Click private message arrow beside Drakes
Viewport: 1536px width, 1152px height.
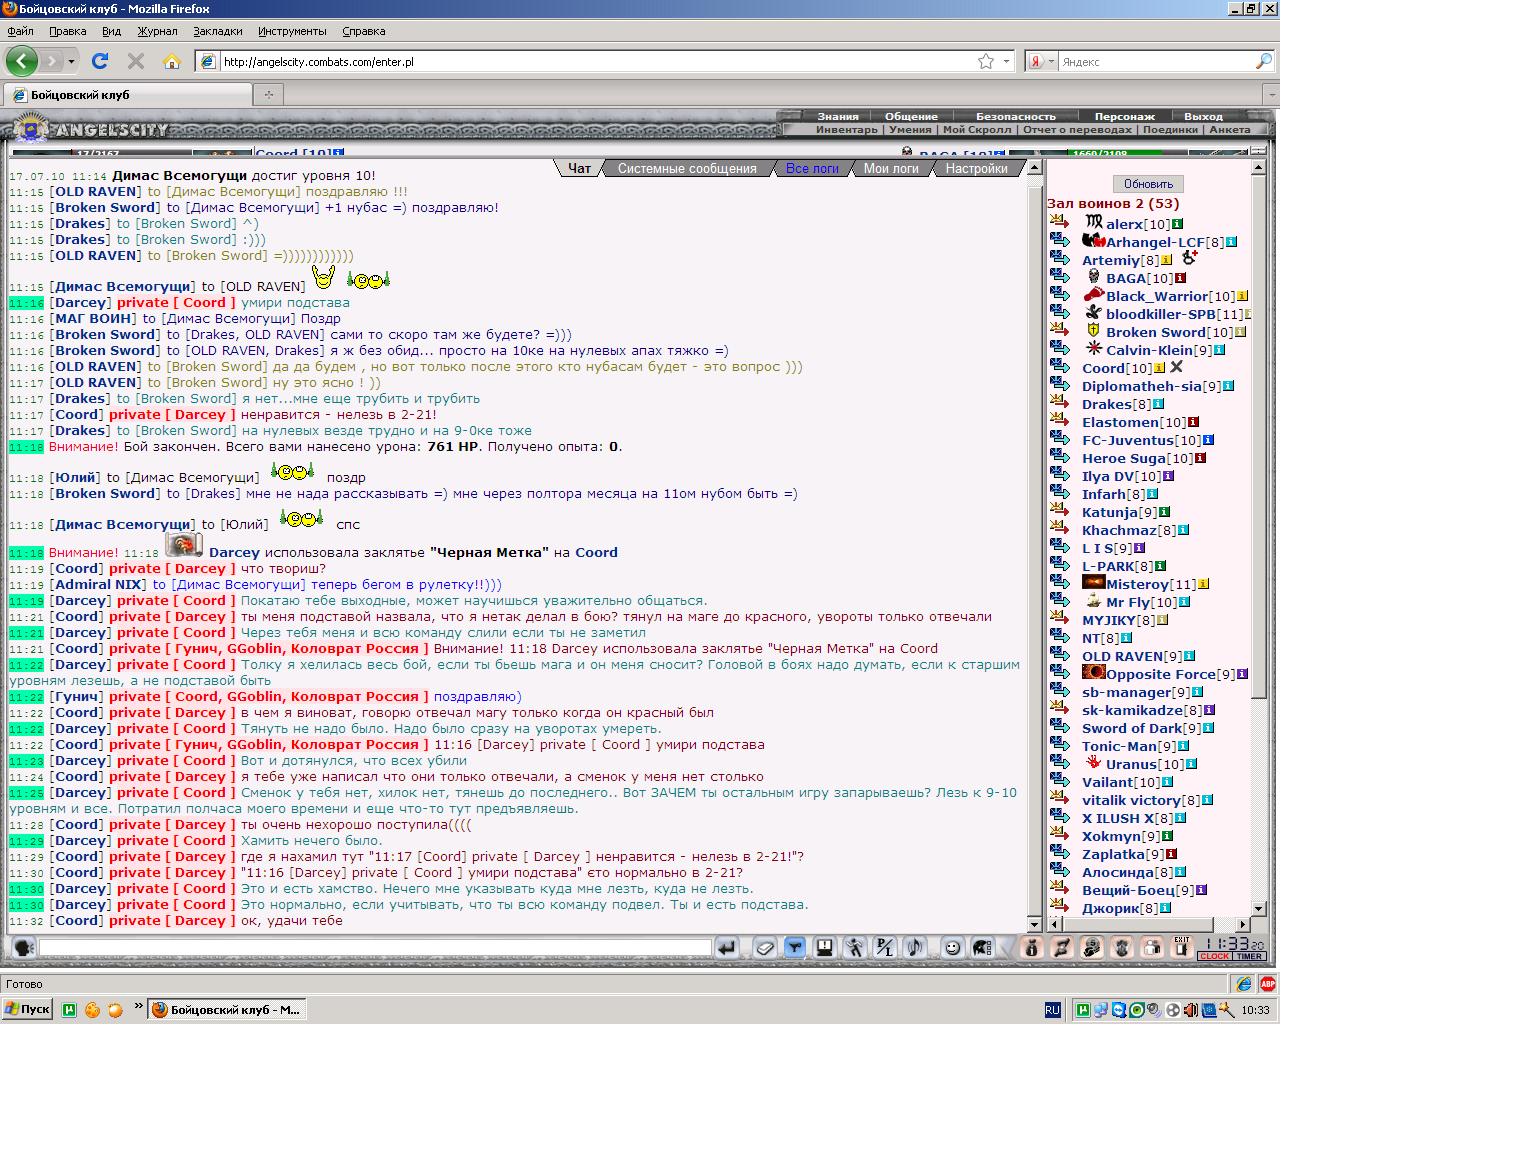(x=1060, y=403)
